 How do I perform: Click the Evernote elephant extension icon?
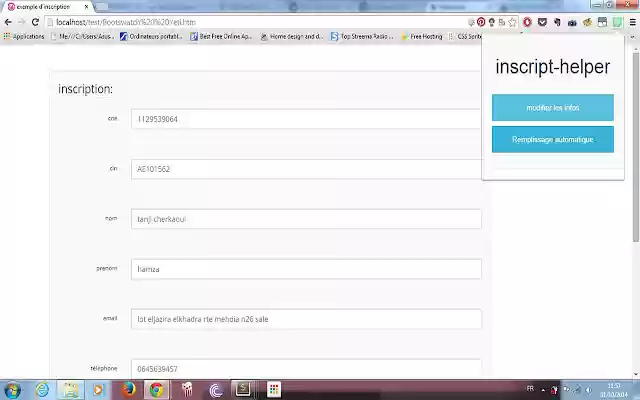coord(557,22)
